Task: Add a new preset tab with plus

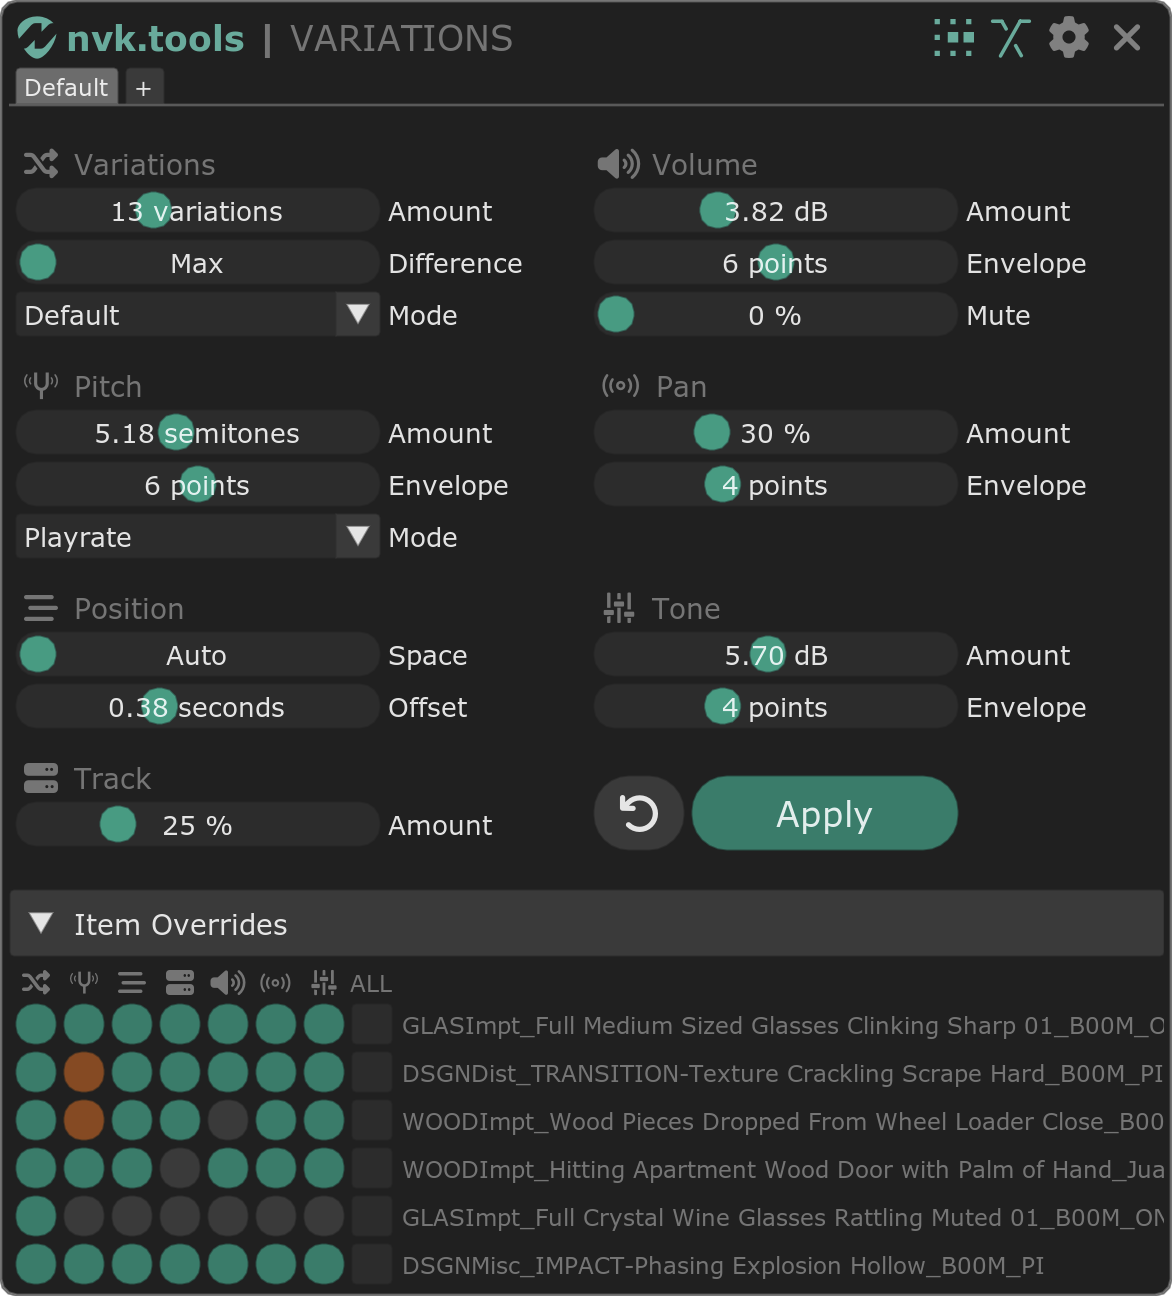Action: 143,88
